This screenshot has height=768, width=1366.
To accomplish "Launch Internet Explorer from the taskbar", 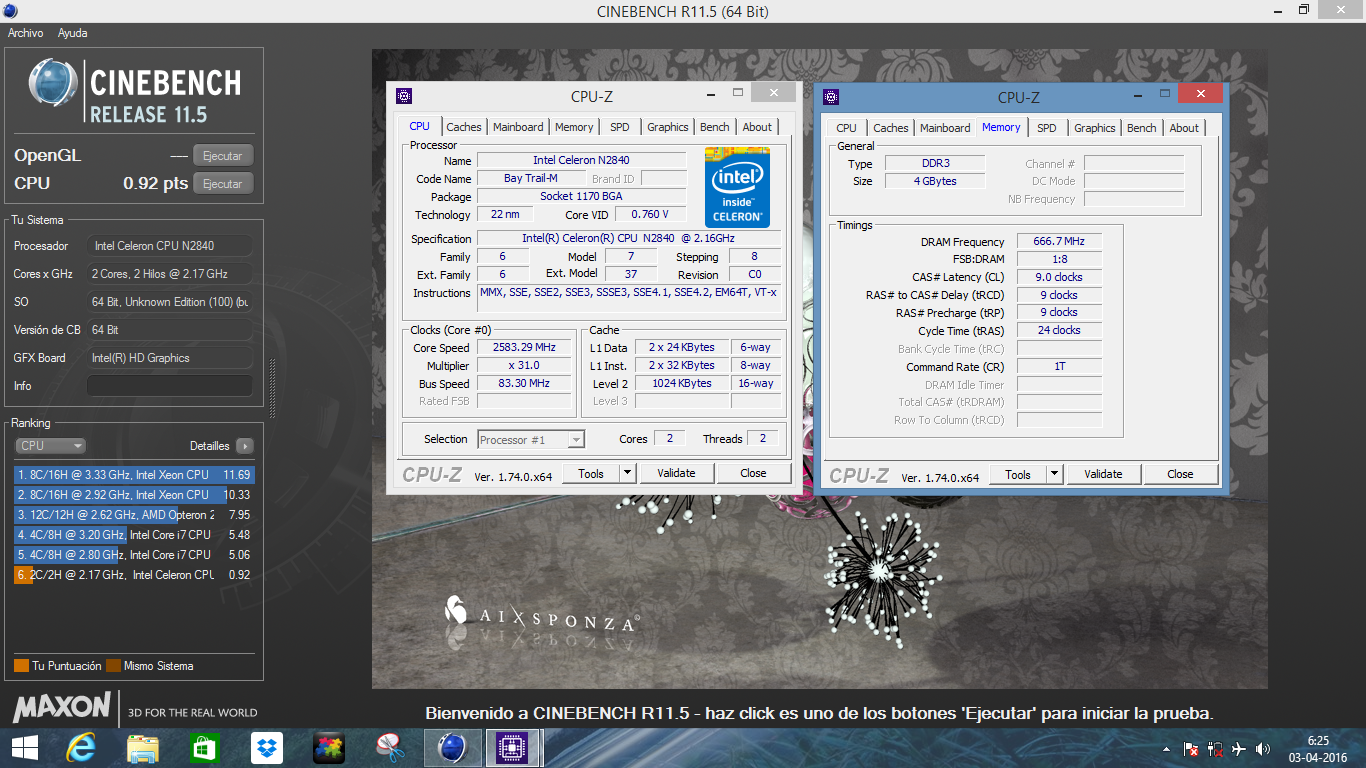I will 81,748.
